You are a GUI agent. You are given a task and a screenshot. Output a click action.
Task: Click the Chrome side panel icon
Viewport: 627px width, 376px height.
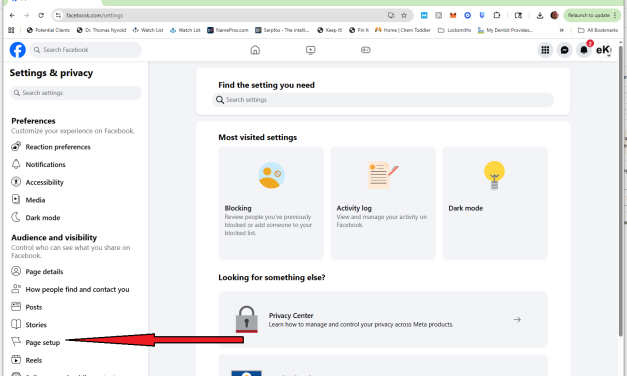tap(518, 15)
